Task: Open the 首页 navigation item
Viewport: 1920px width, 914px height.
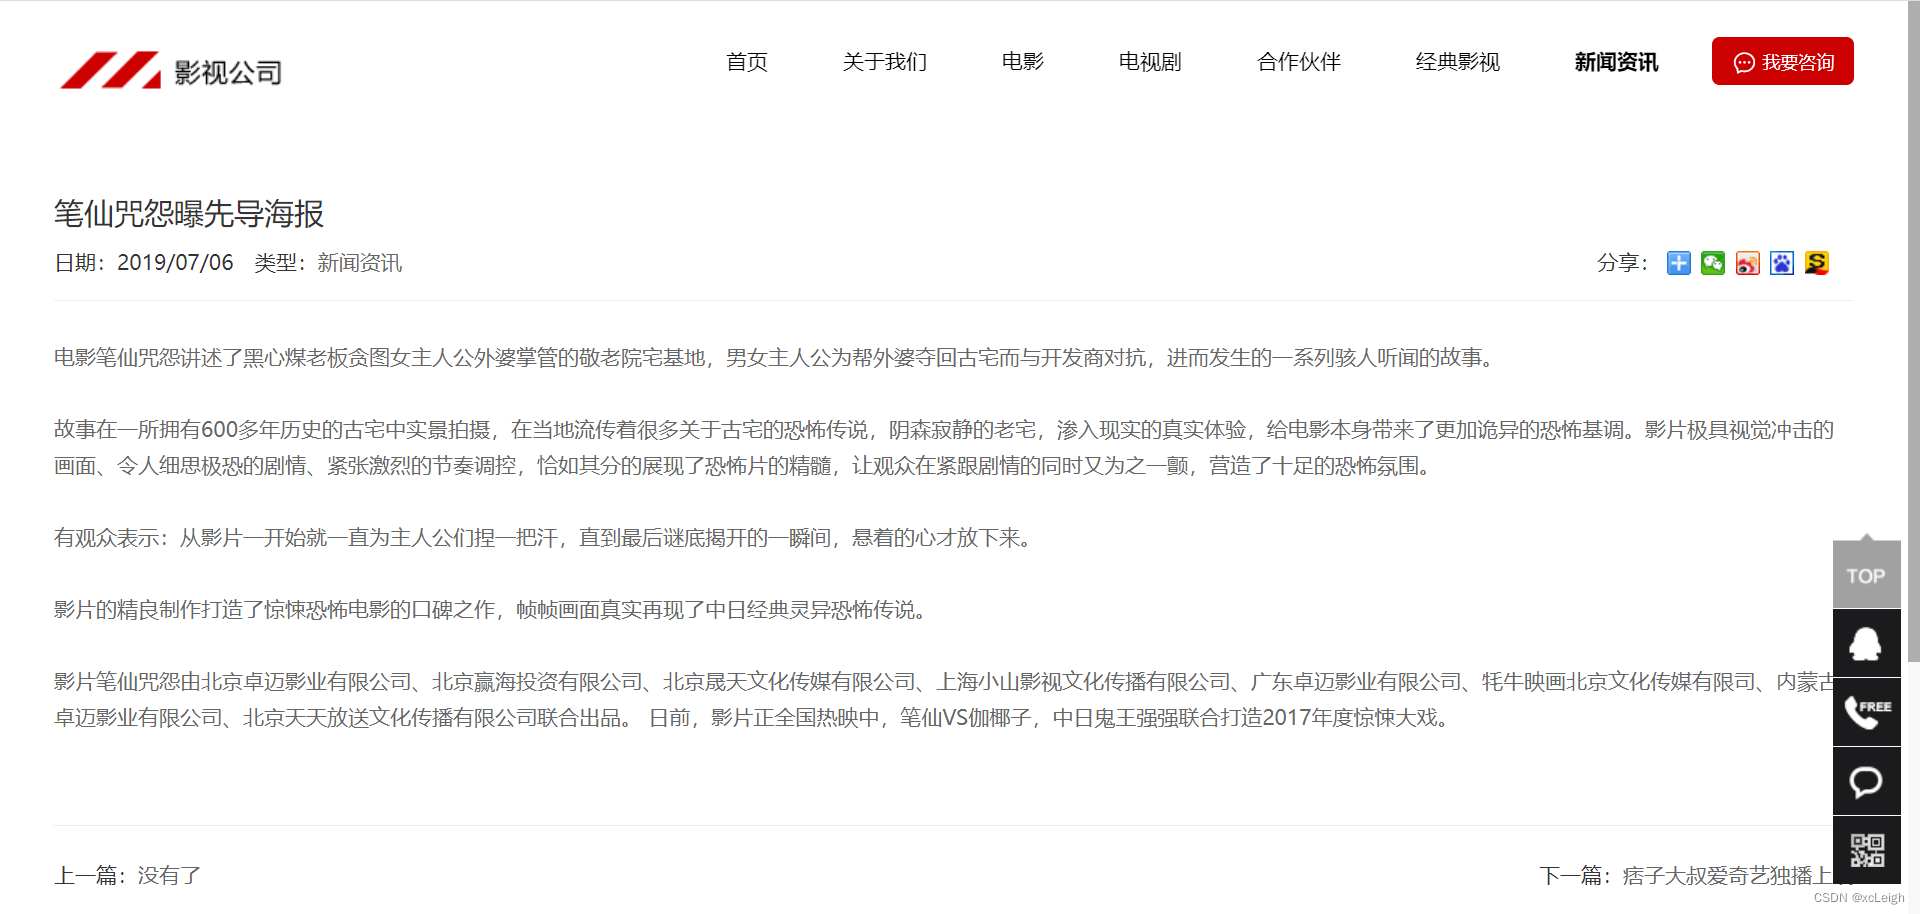Action: (x=747, y=62)
